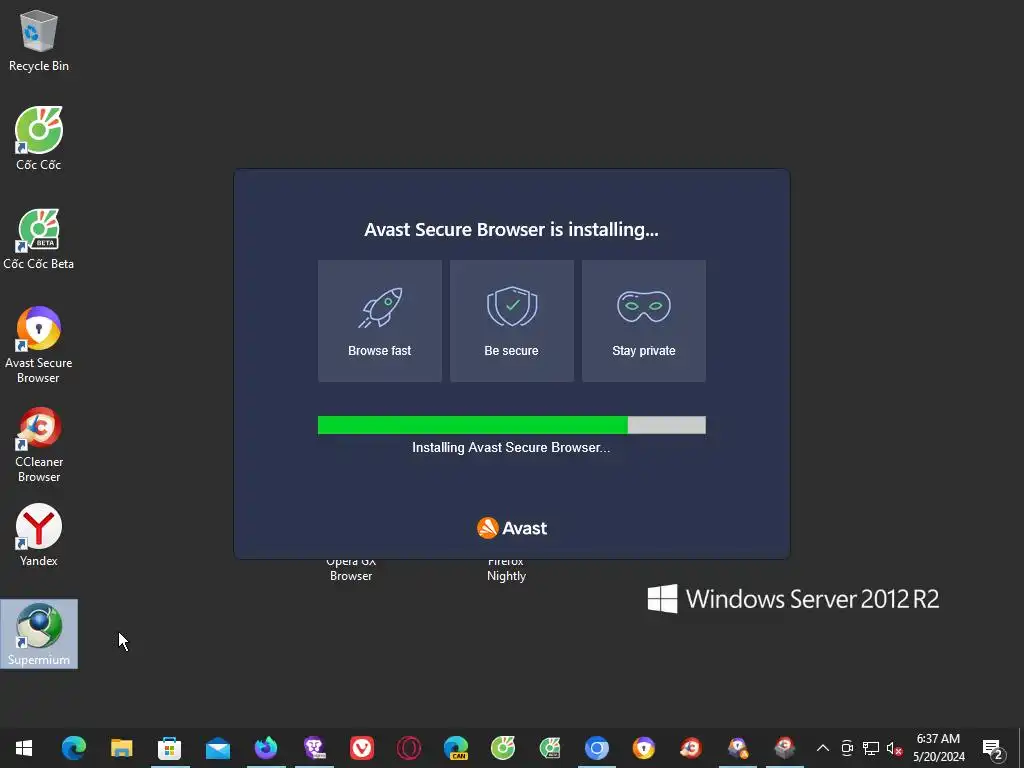Open Microsoft Store from the taskbar
Screen dimensions: 1024x768
(170, 748)
